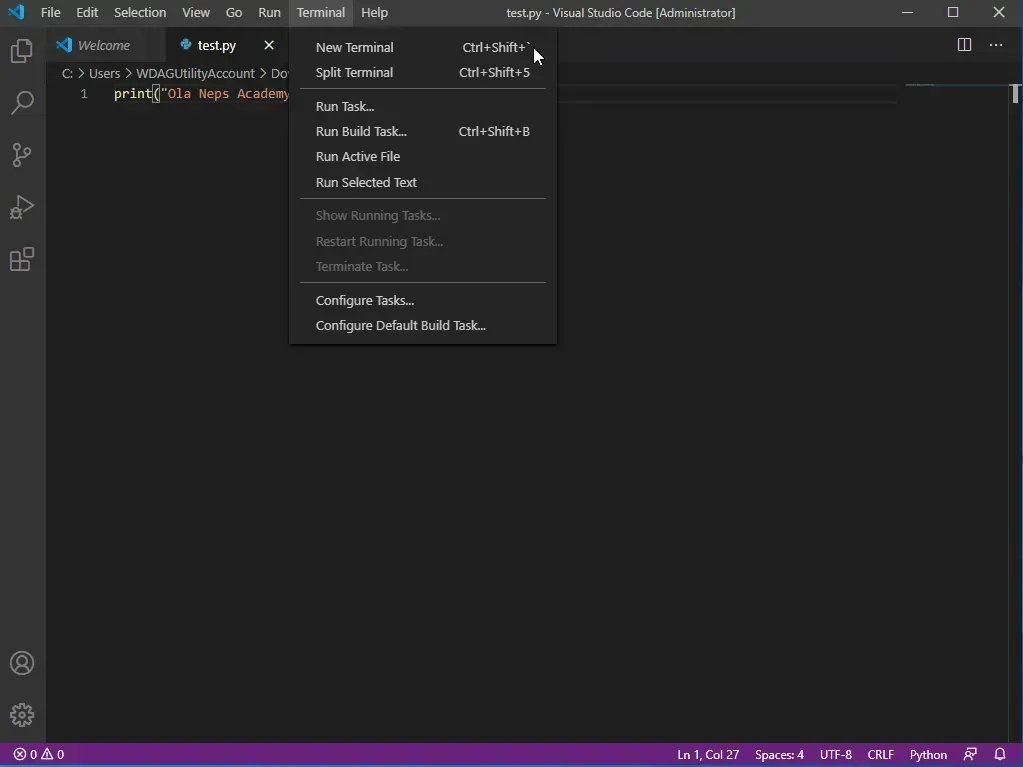Open the Edit menu
The width and height of the screenshot is (1023, 767).
tap(87, 12)
